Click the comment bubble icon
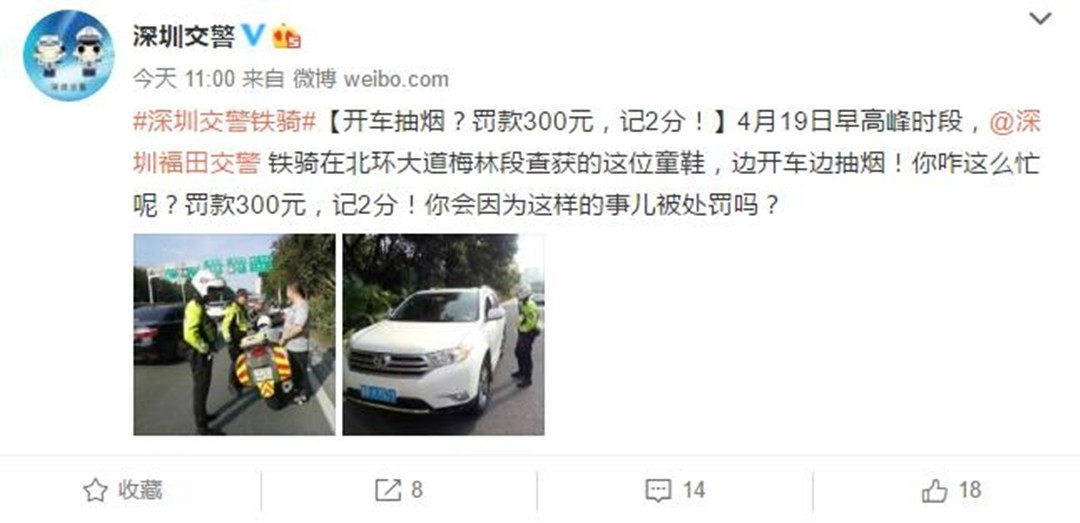The image size is (1080, 523). coord(658,491)
